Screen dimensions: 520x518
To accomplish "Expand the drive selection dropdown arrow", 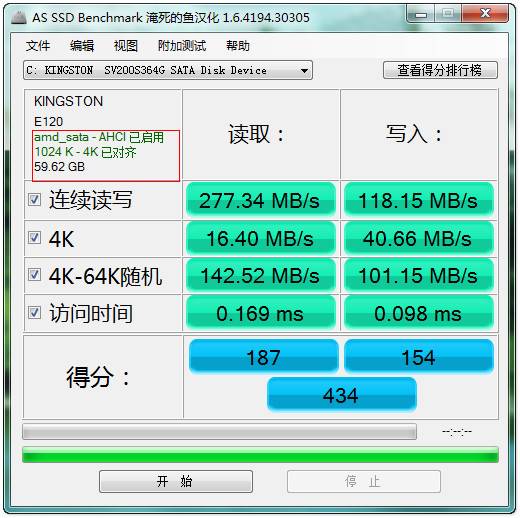I will (x=304, y=71).
